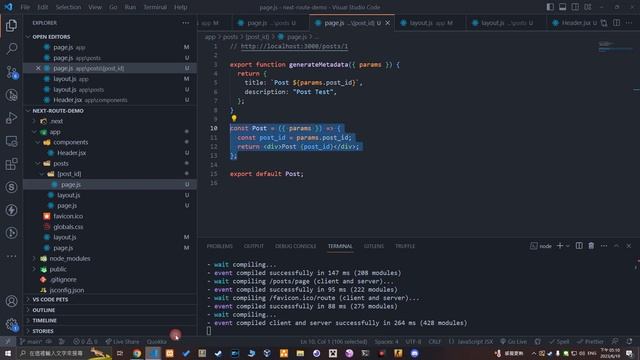Switch to the DEBUG CONSOLE tab

click(296, 246)
